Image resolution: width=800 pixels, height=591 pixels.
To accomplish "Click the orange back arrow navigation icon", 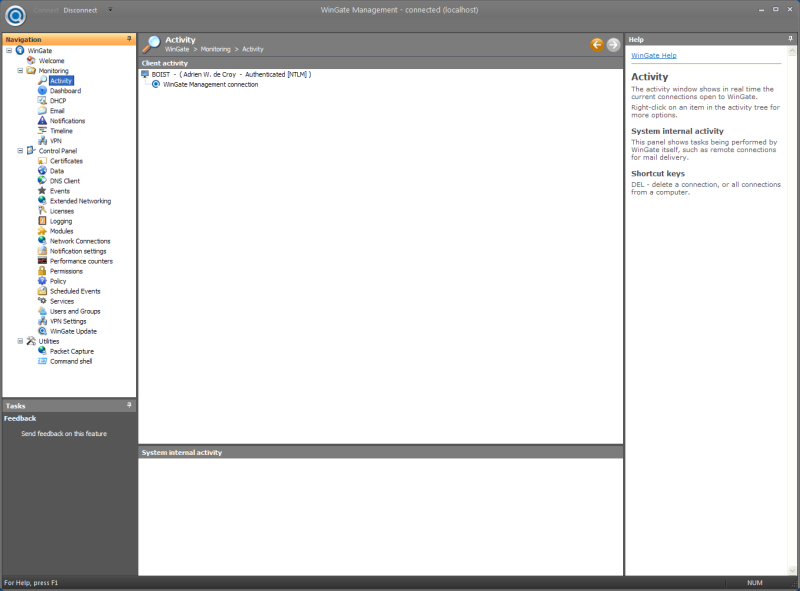I will click(596, 45).
